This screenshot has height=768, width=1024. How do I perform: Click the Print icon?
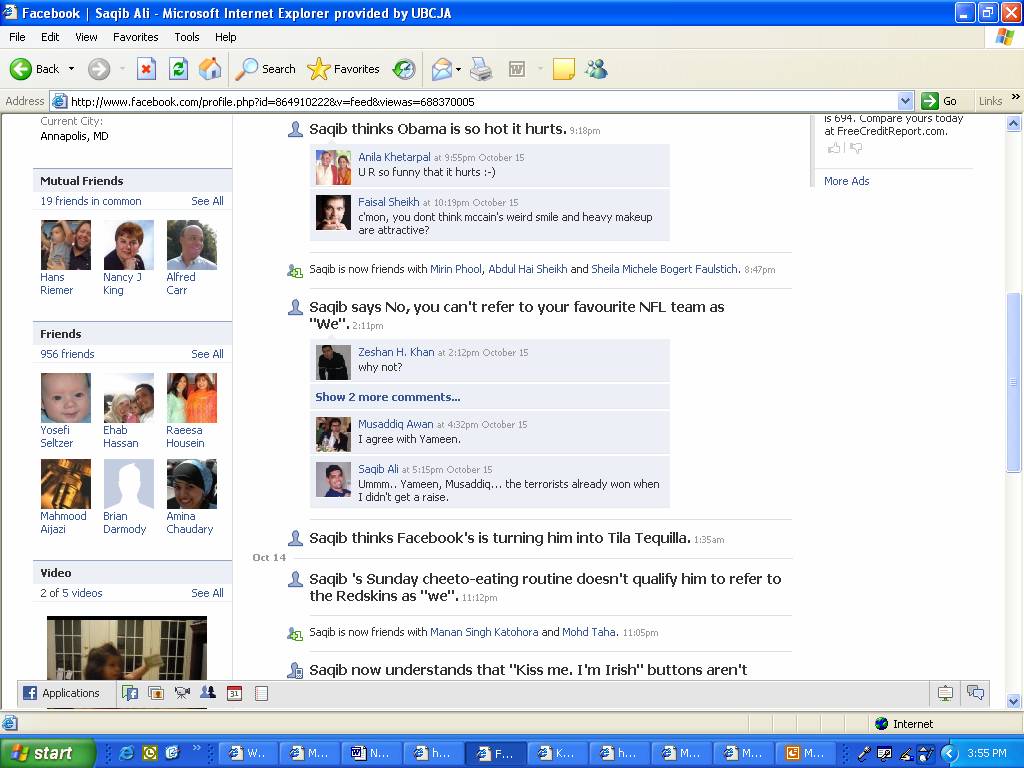481,69
